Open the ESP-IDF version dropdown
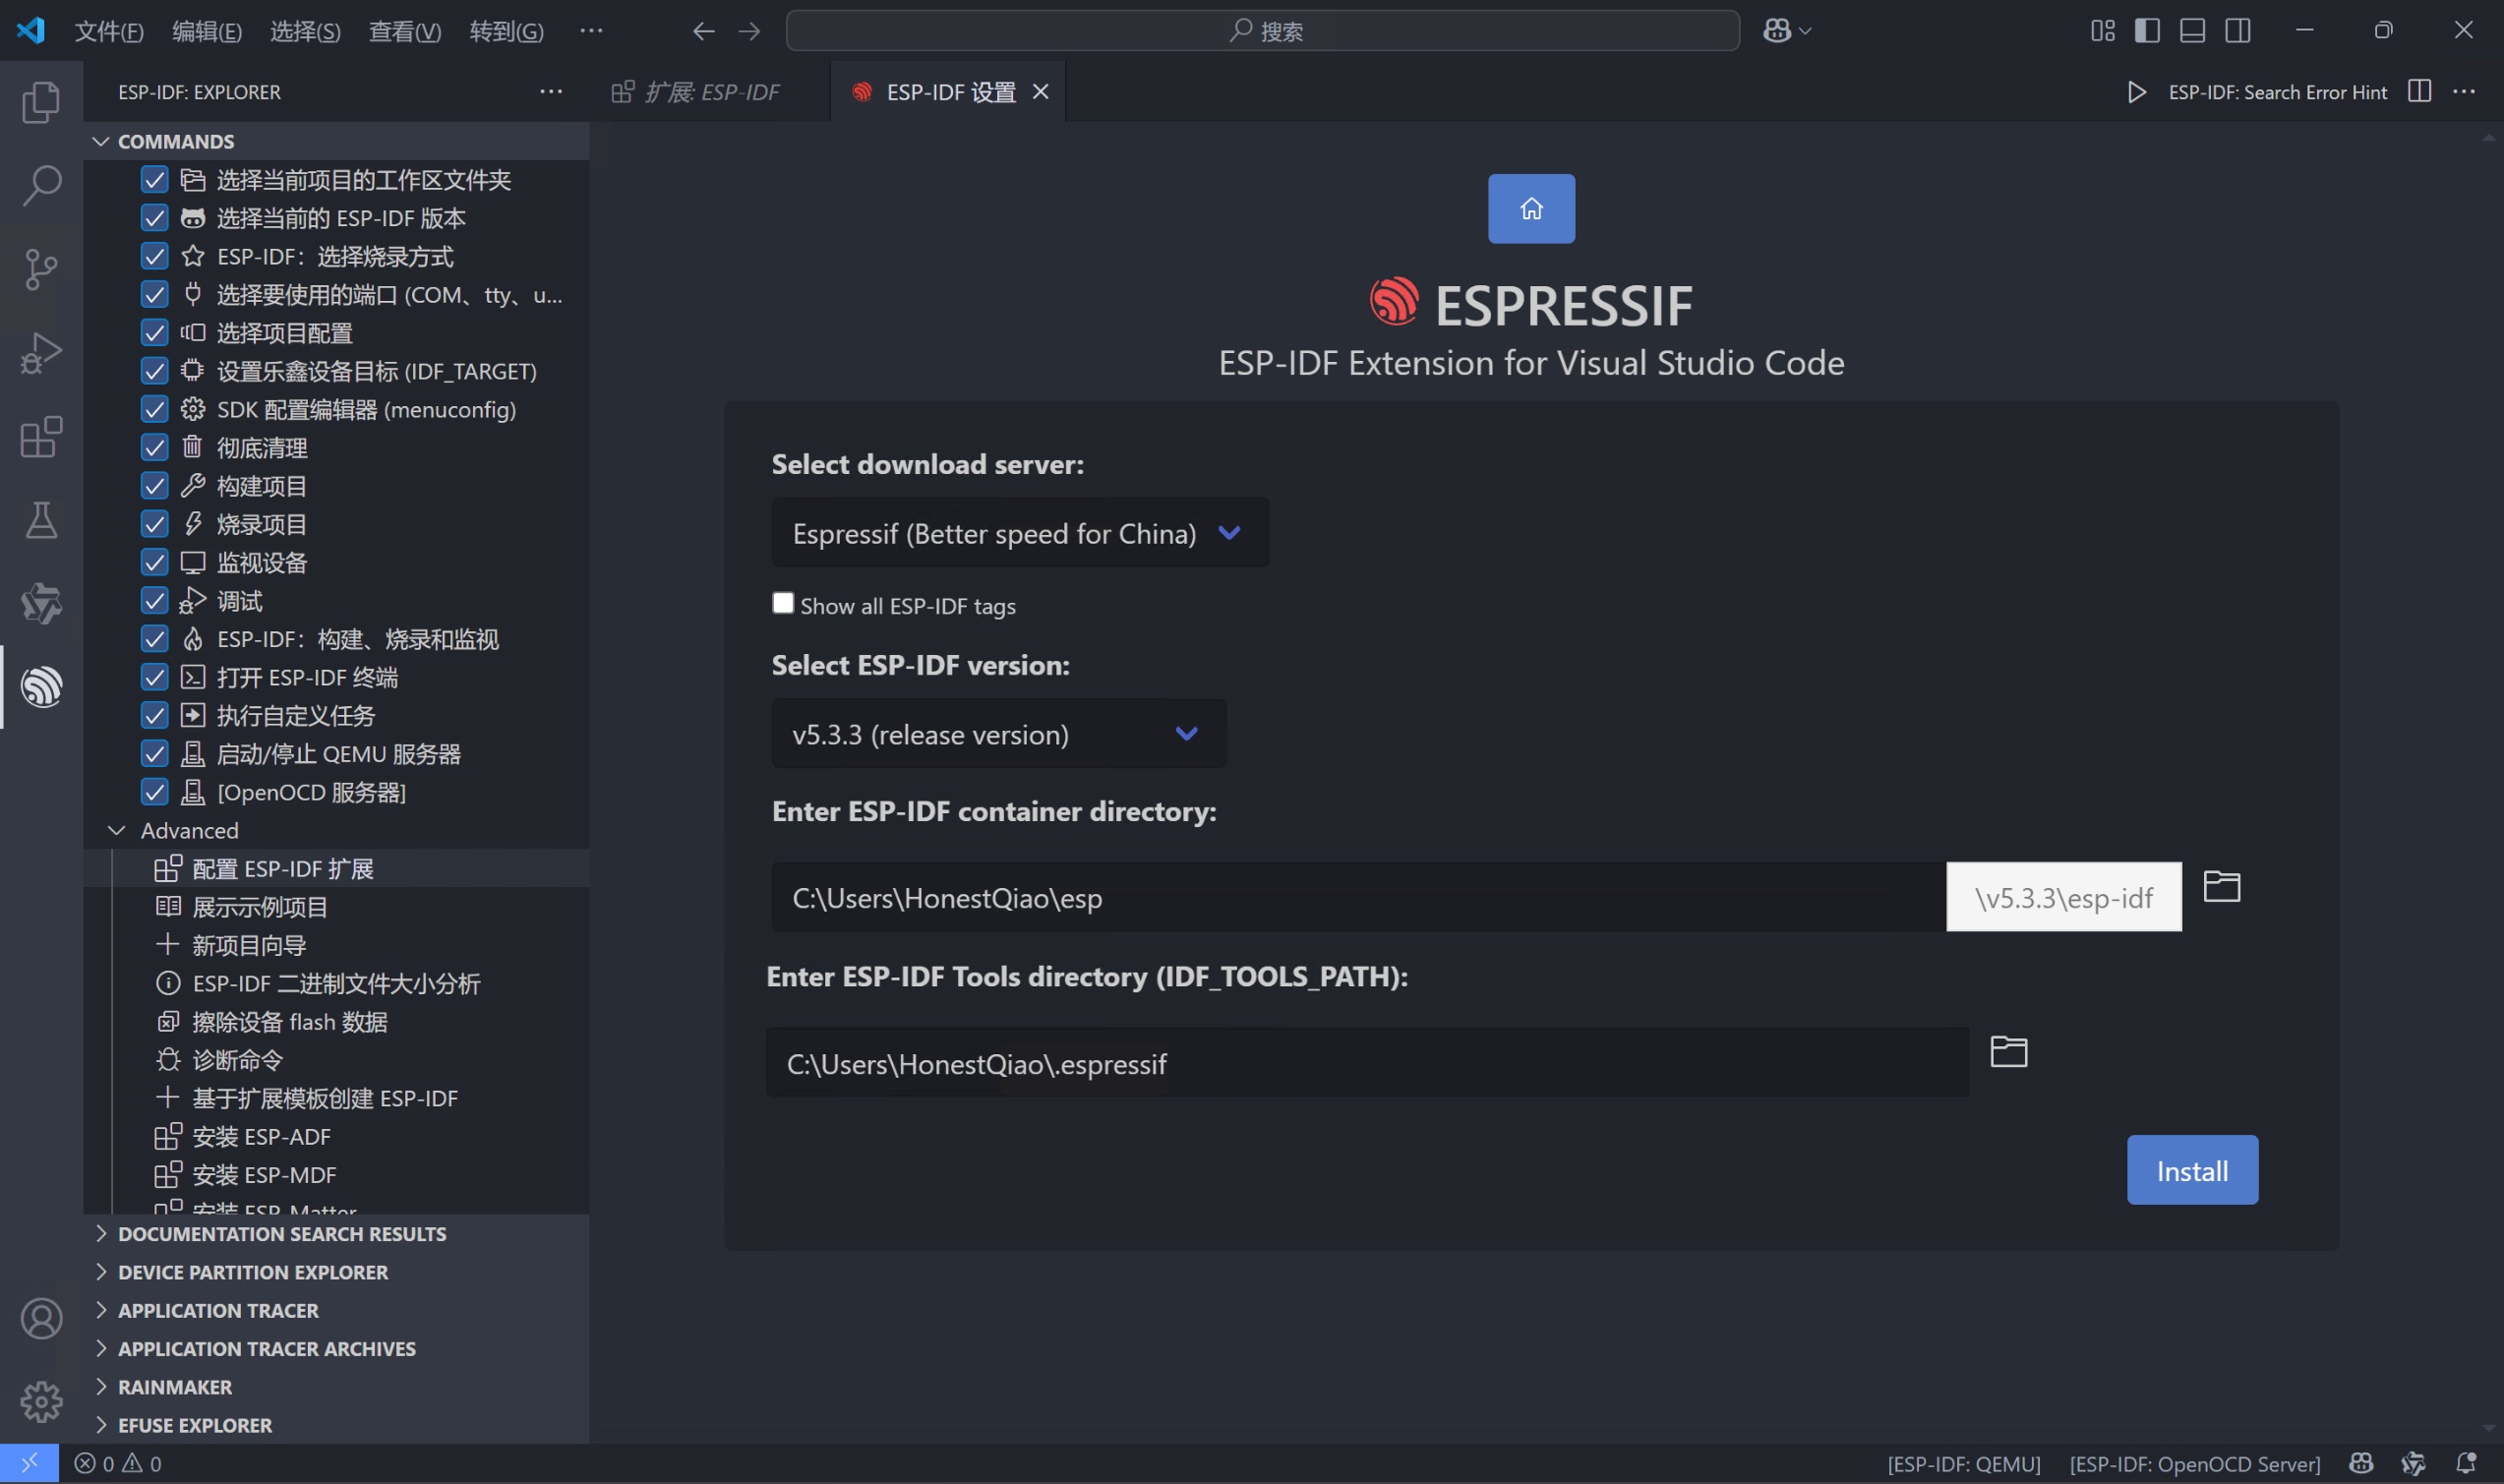The image size is (2504, 1484). click(x=998, y=734)
